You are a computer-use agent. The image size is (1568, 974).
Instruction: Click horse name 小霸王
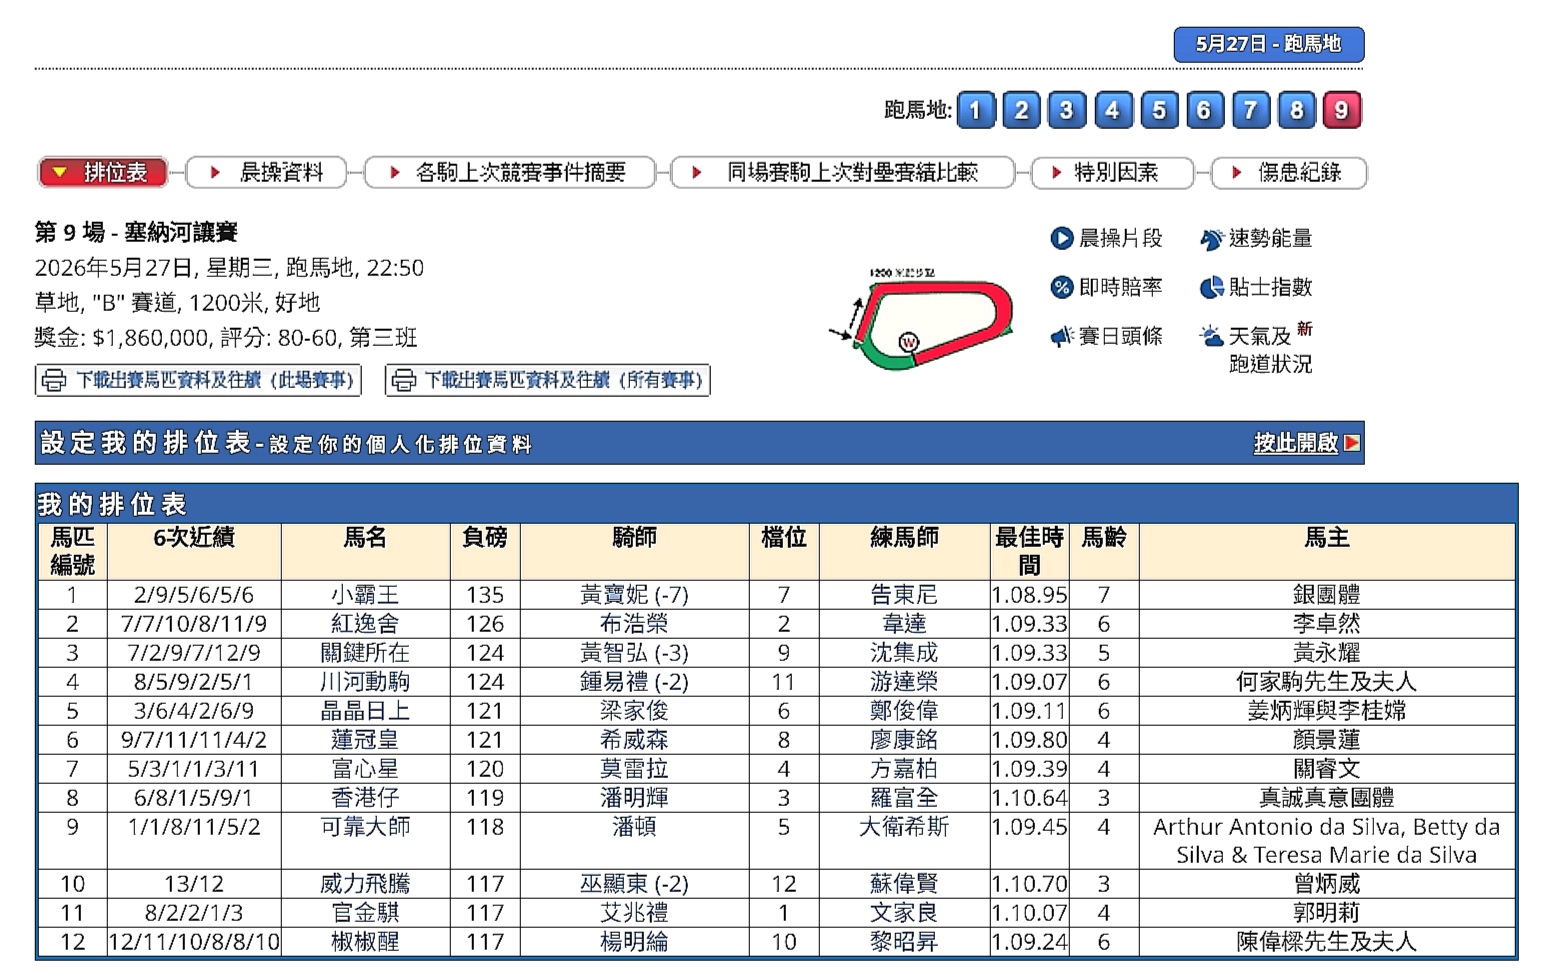click(365, 595)
